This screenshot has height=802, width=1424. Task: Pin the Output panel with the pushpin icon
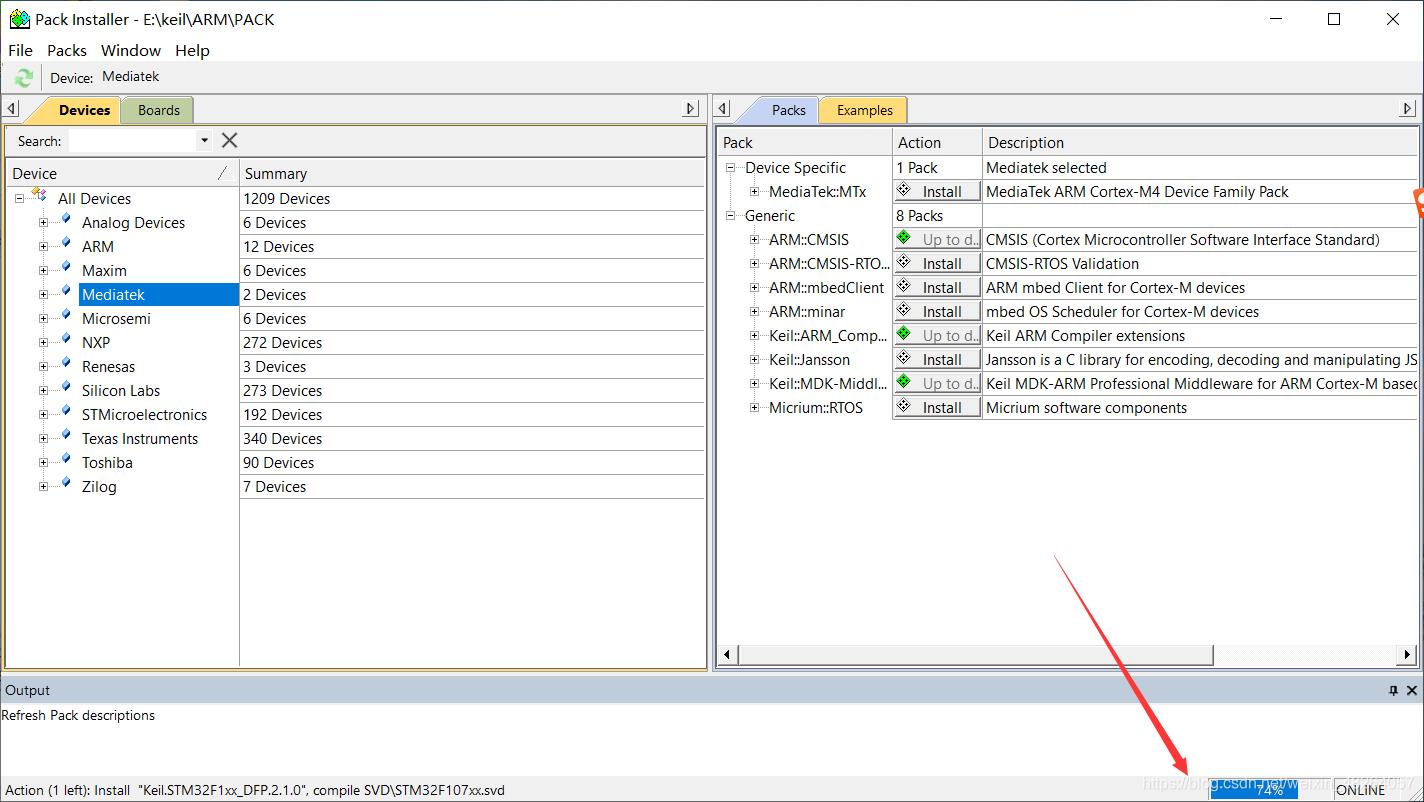1394,691
